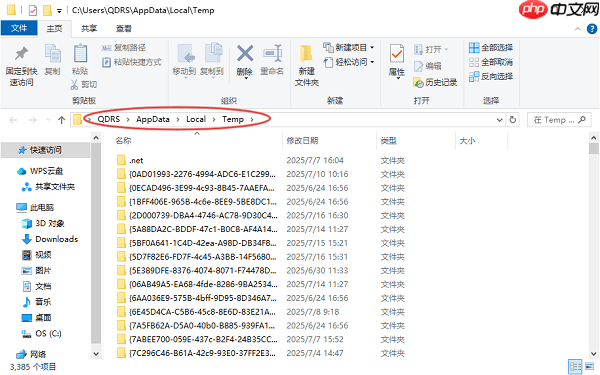Image resolution: width=600 pixels, height=375 pixels.
Task: Open Help with the blue question icon
Action: [592, 29]
